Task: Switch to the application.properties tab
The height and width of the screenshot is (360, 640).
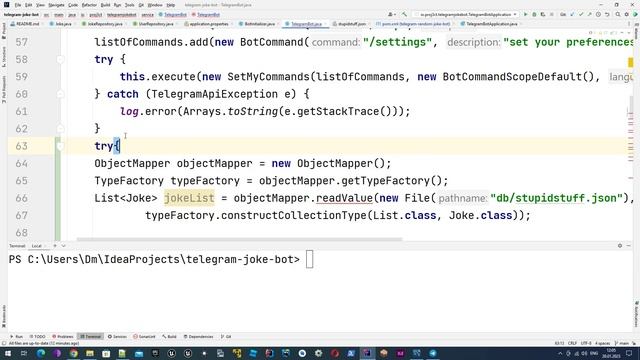Action: point(207,24)
